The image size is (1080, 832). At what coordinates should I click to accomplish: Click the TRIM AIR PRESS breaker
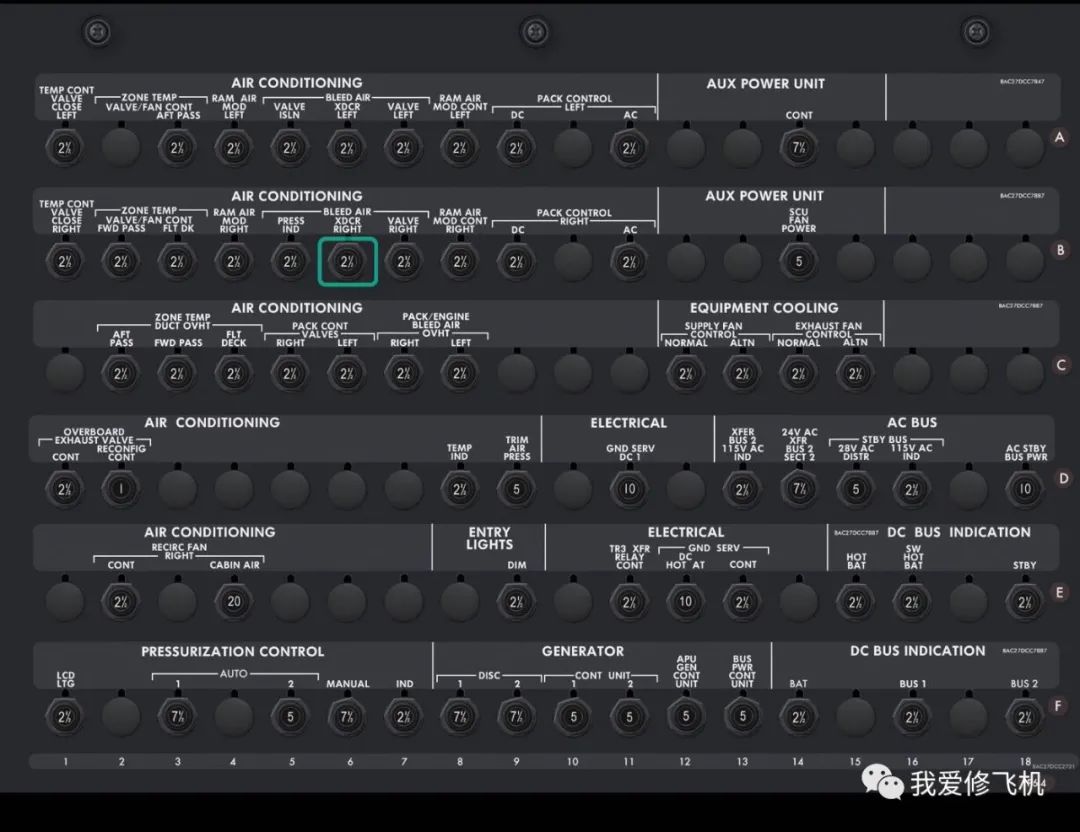coord(516,489)
